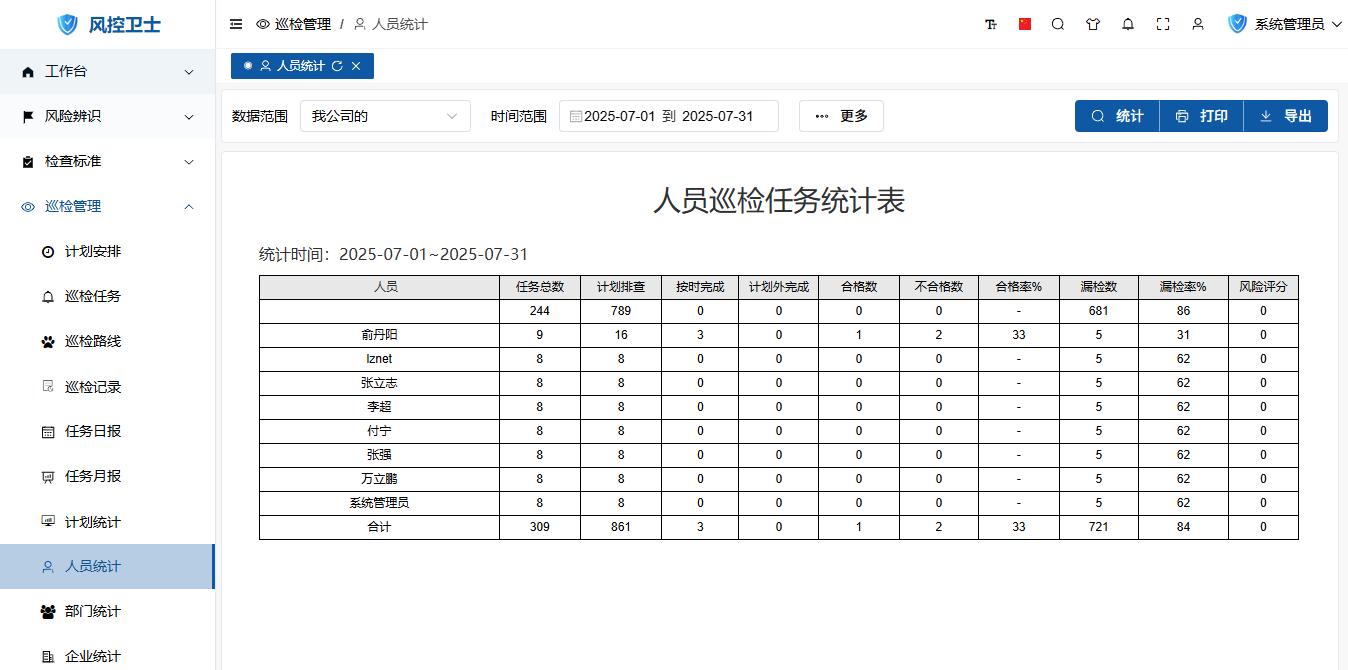Open the notification bell in header
1348x670 pixels.
pyautogui.click(x=1128, y=24)
